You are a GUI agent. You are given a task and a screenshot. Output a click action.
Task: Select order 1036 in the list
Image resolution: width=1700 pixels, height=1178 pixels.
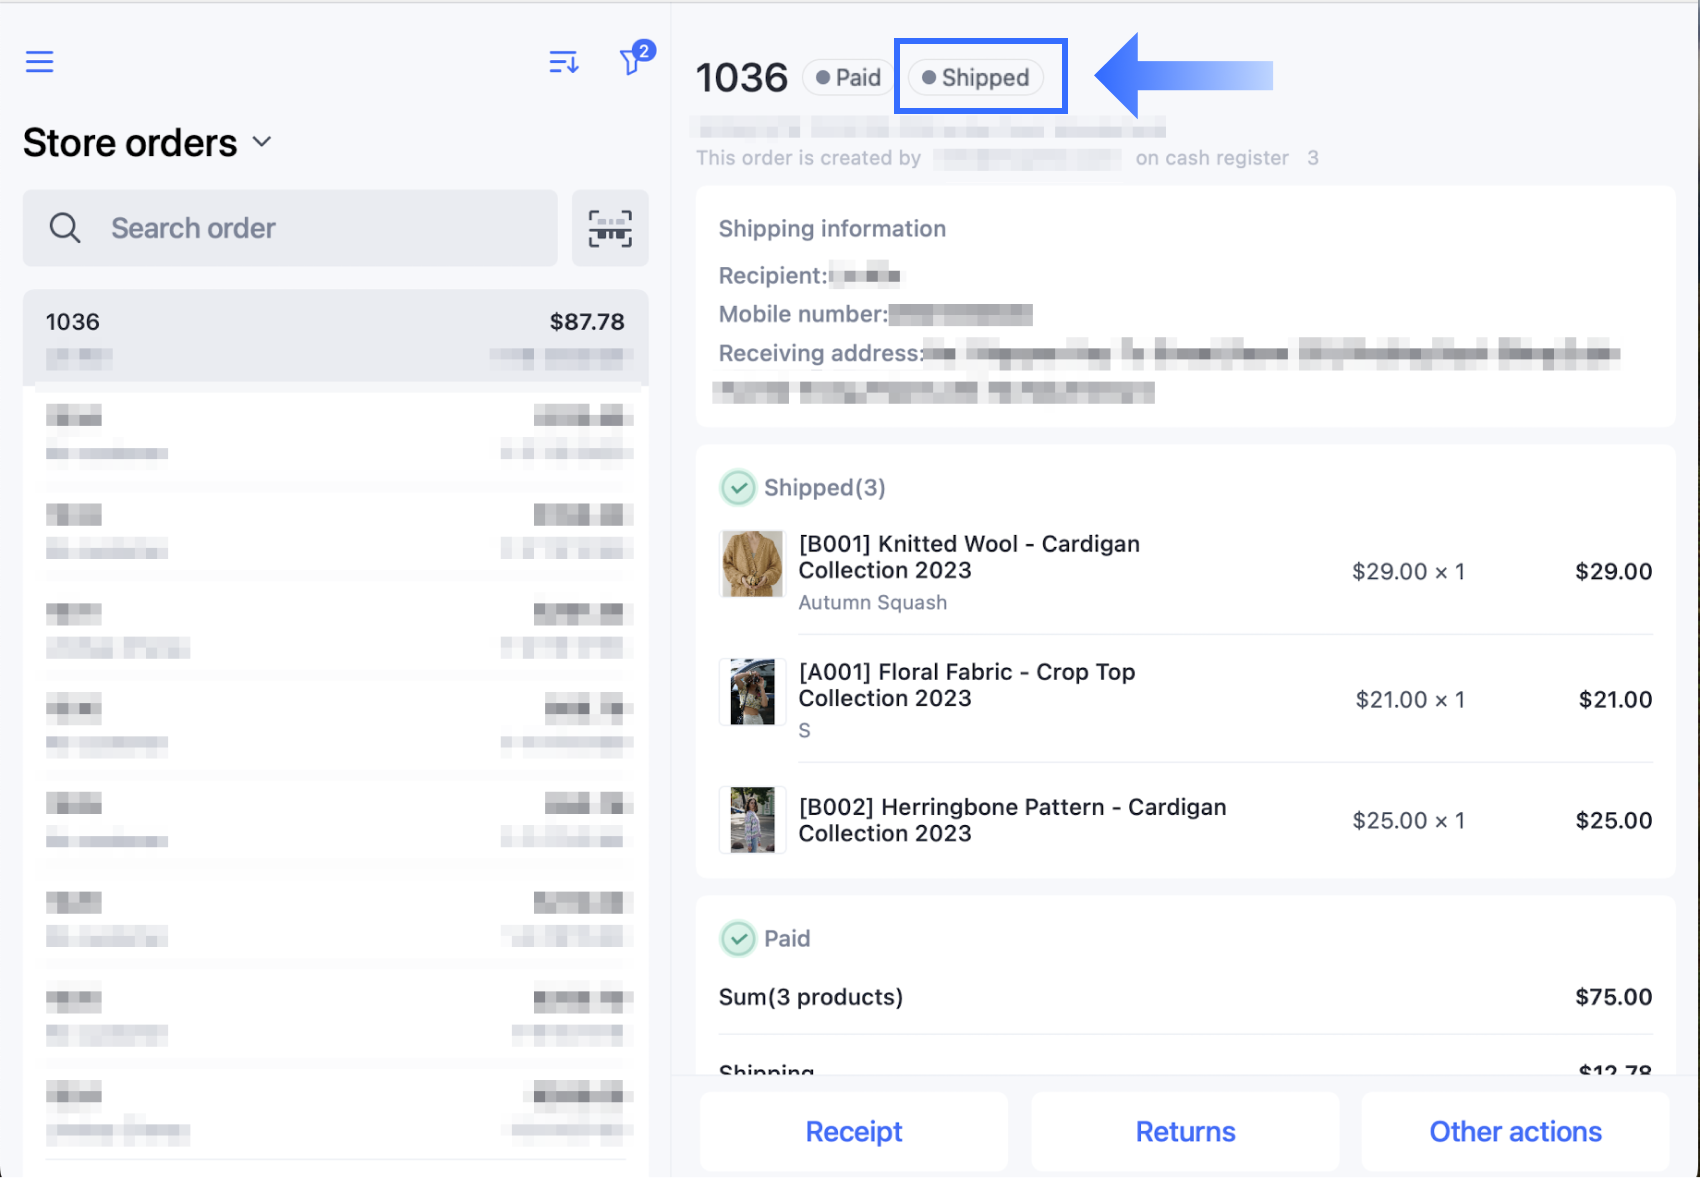[335, 337]
